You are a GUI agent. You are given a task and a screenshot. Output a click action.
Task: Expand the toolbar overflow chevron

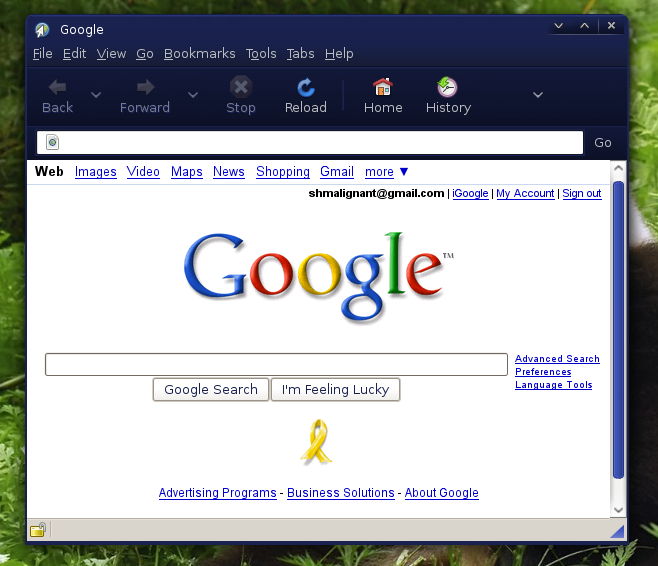(538, 95)
